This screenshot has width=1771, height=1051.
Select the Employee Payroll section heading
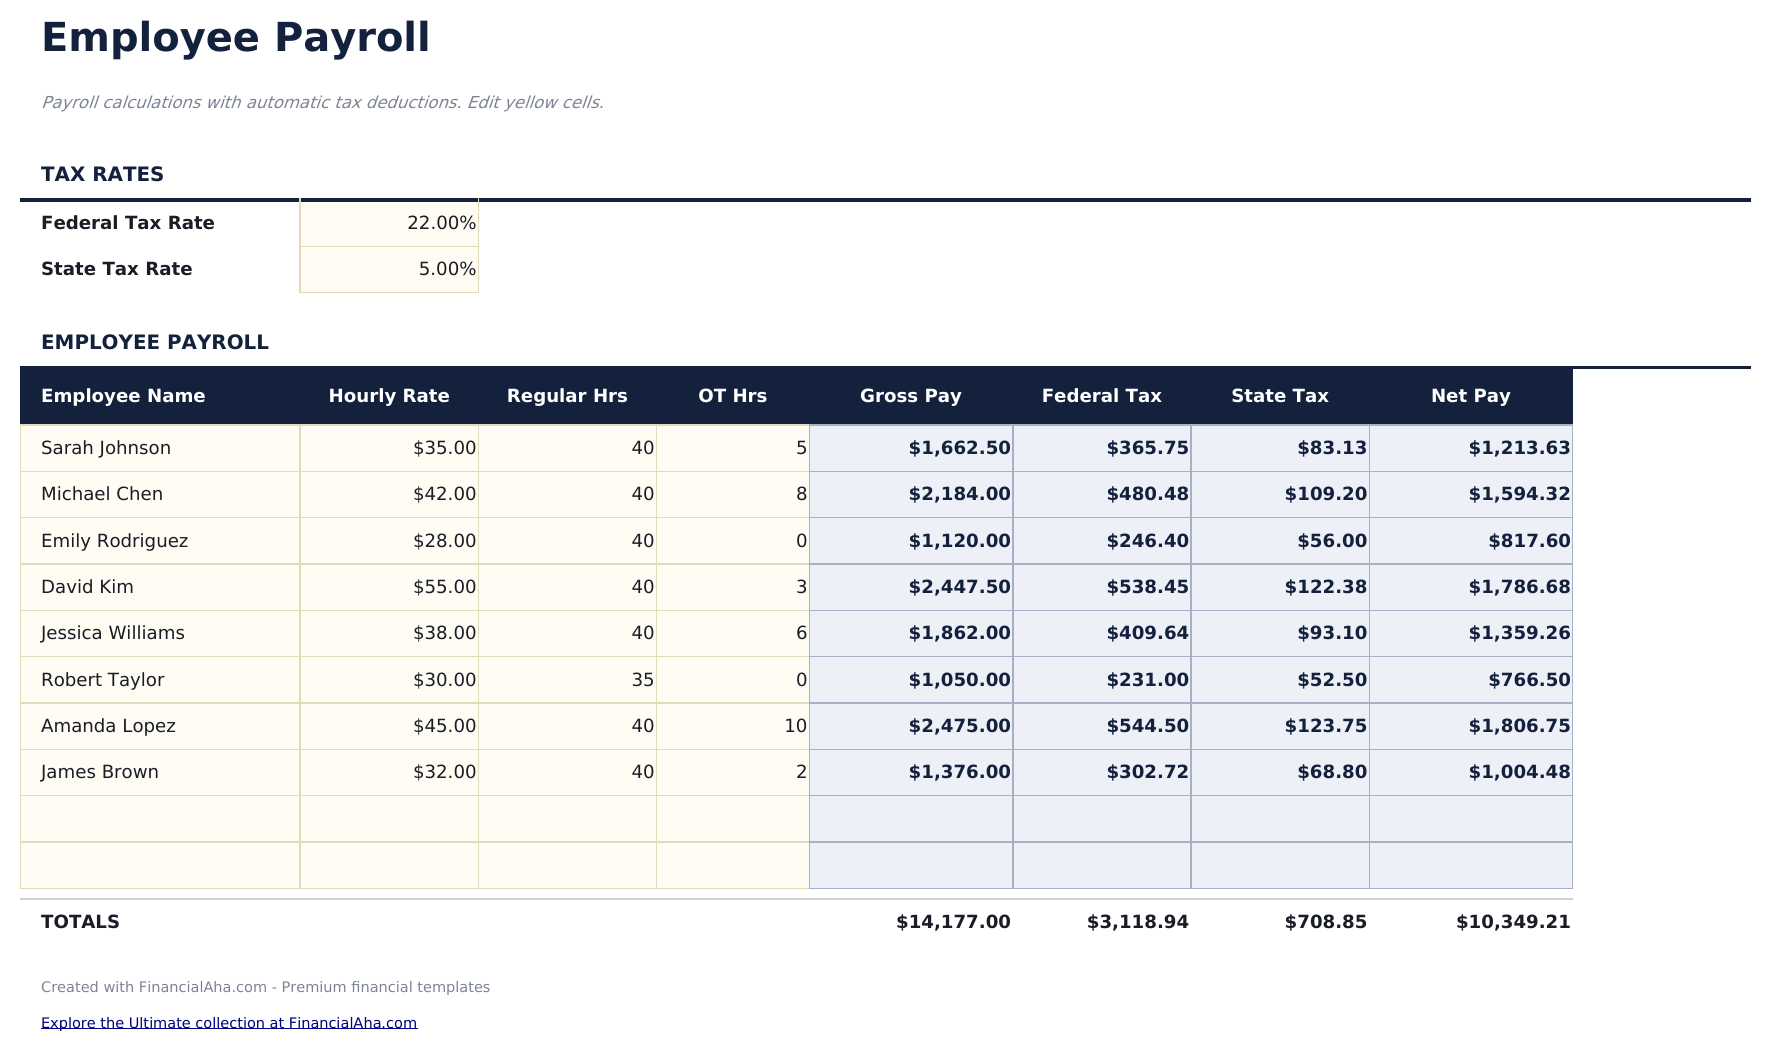(155, 341)
